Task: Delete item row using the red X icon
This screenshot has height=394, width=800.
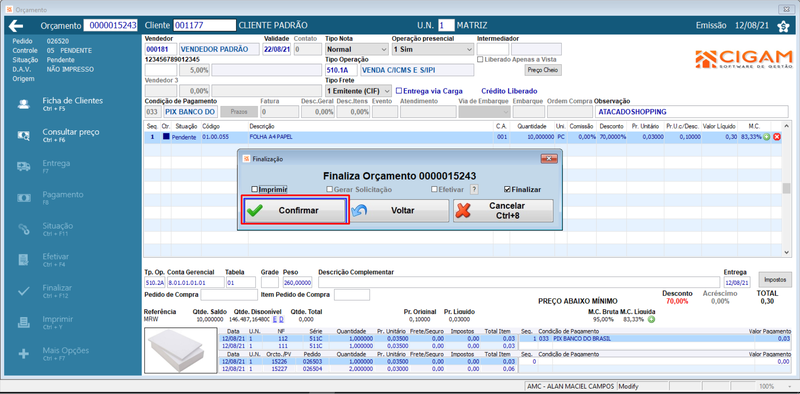Action: (777, 137)
